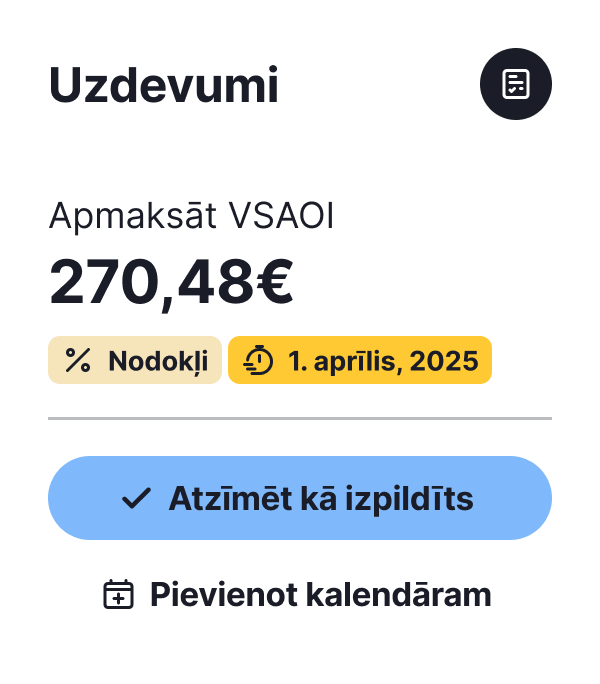The height and width of the screenshot is (684, 600).
Task: Click the year 2025 in the yellow tag
Action: pyautogui.click(x=442, y=361)
